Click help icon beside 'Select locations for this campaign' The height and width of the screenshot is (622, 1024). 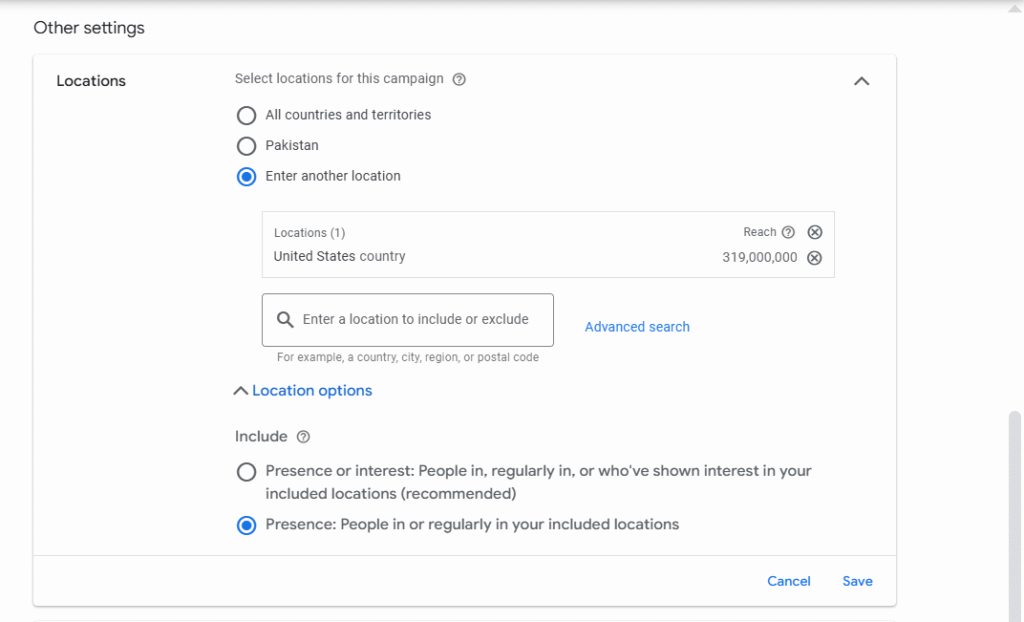(459, 79)
